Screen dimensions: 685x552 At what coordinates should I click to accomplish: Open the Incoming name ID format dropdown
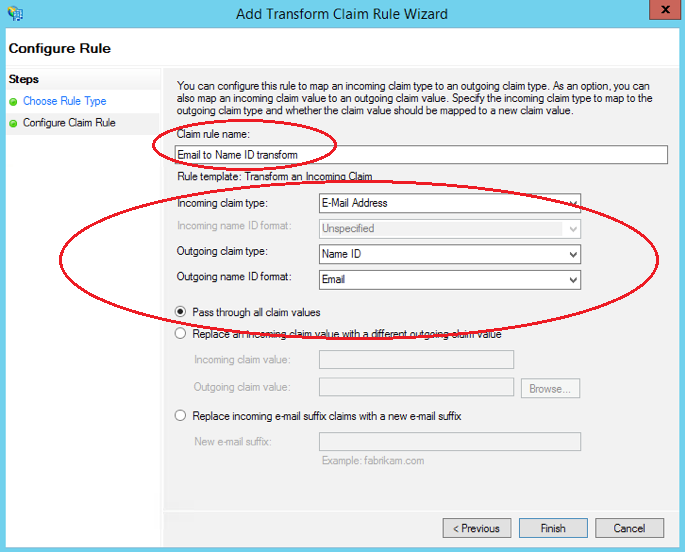pyautogui.click(x=450, y=228)
